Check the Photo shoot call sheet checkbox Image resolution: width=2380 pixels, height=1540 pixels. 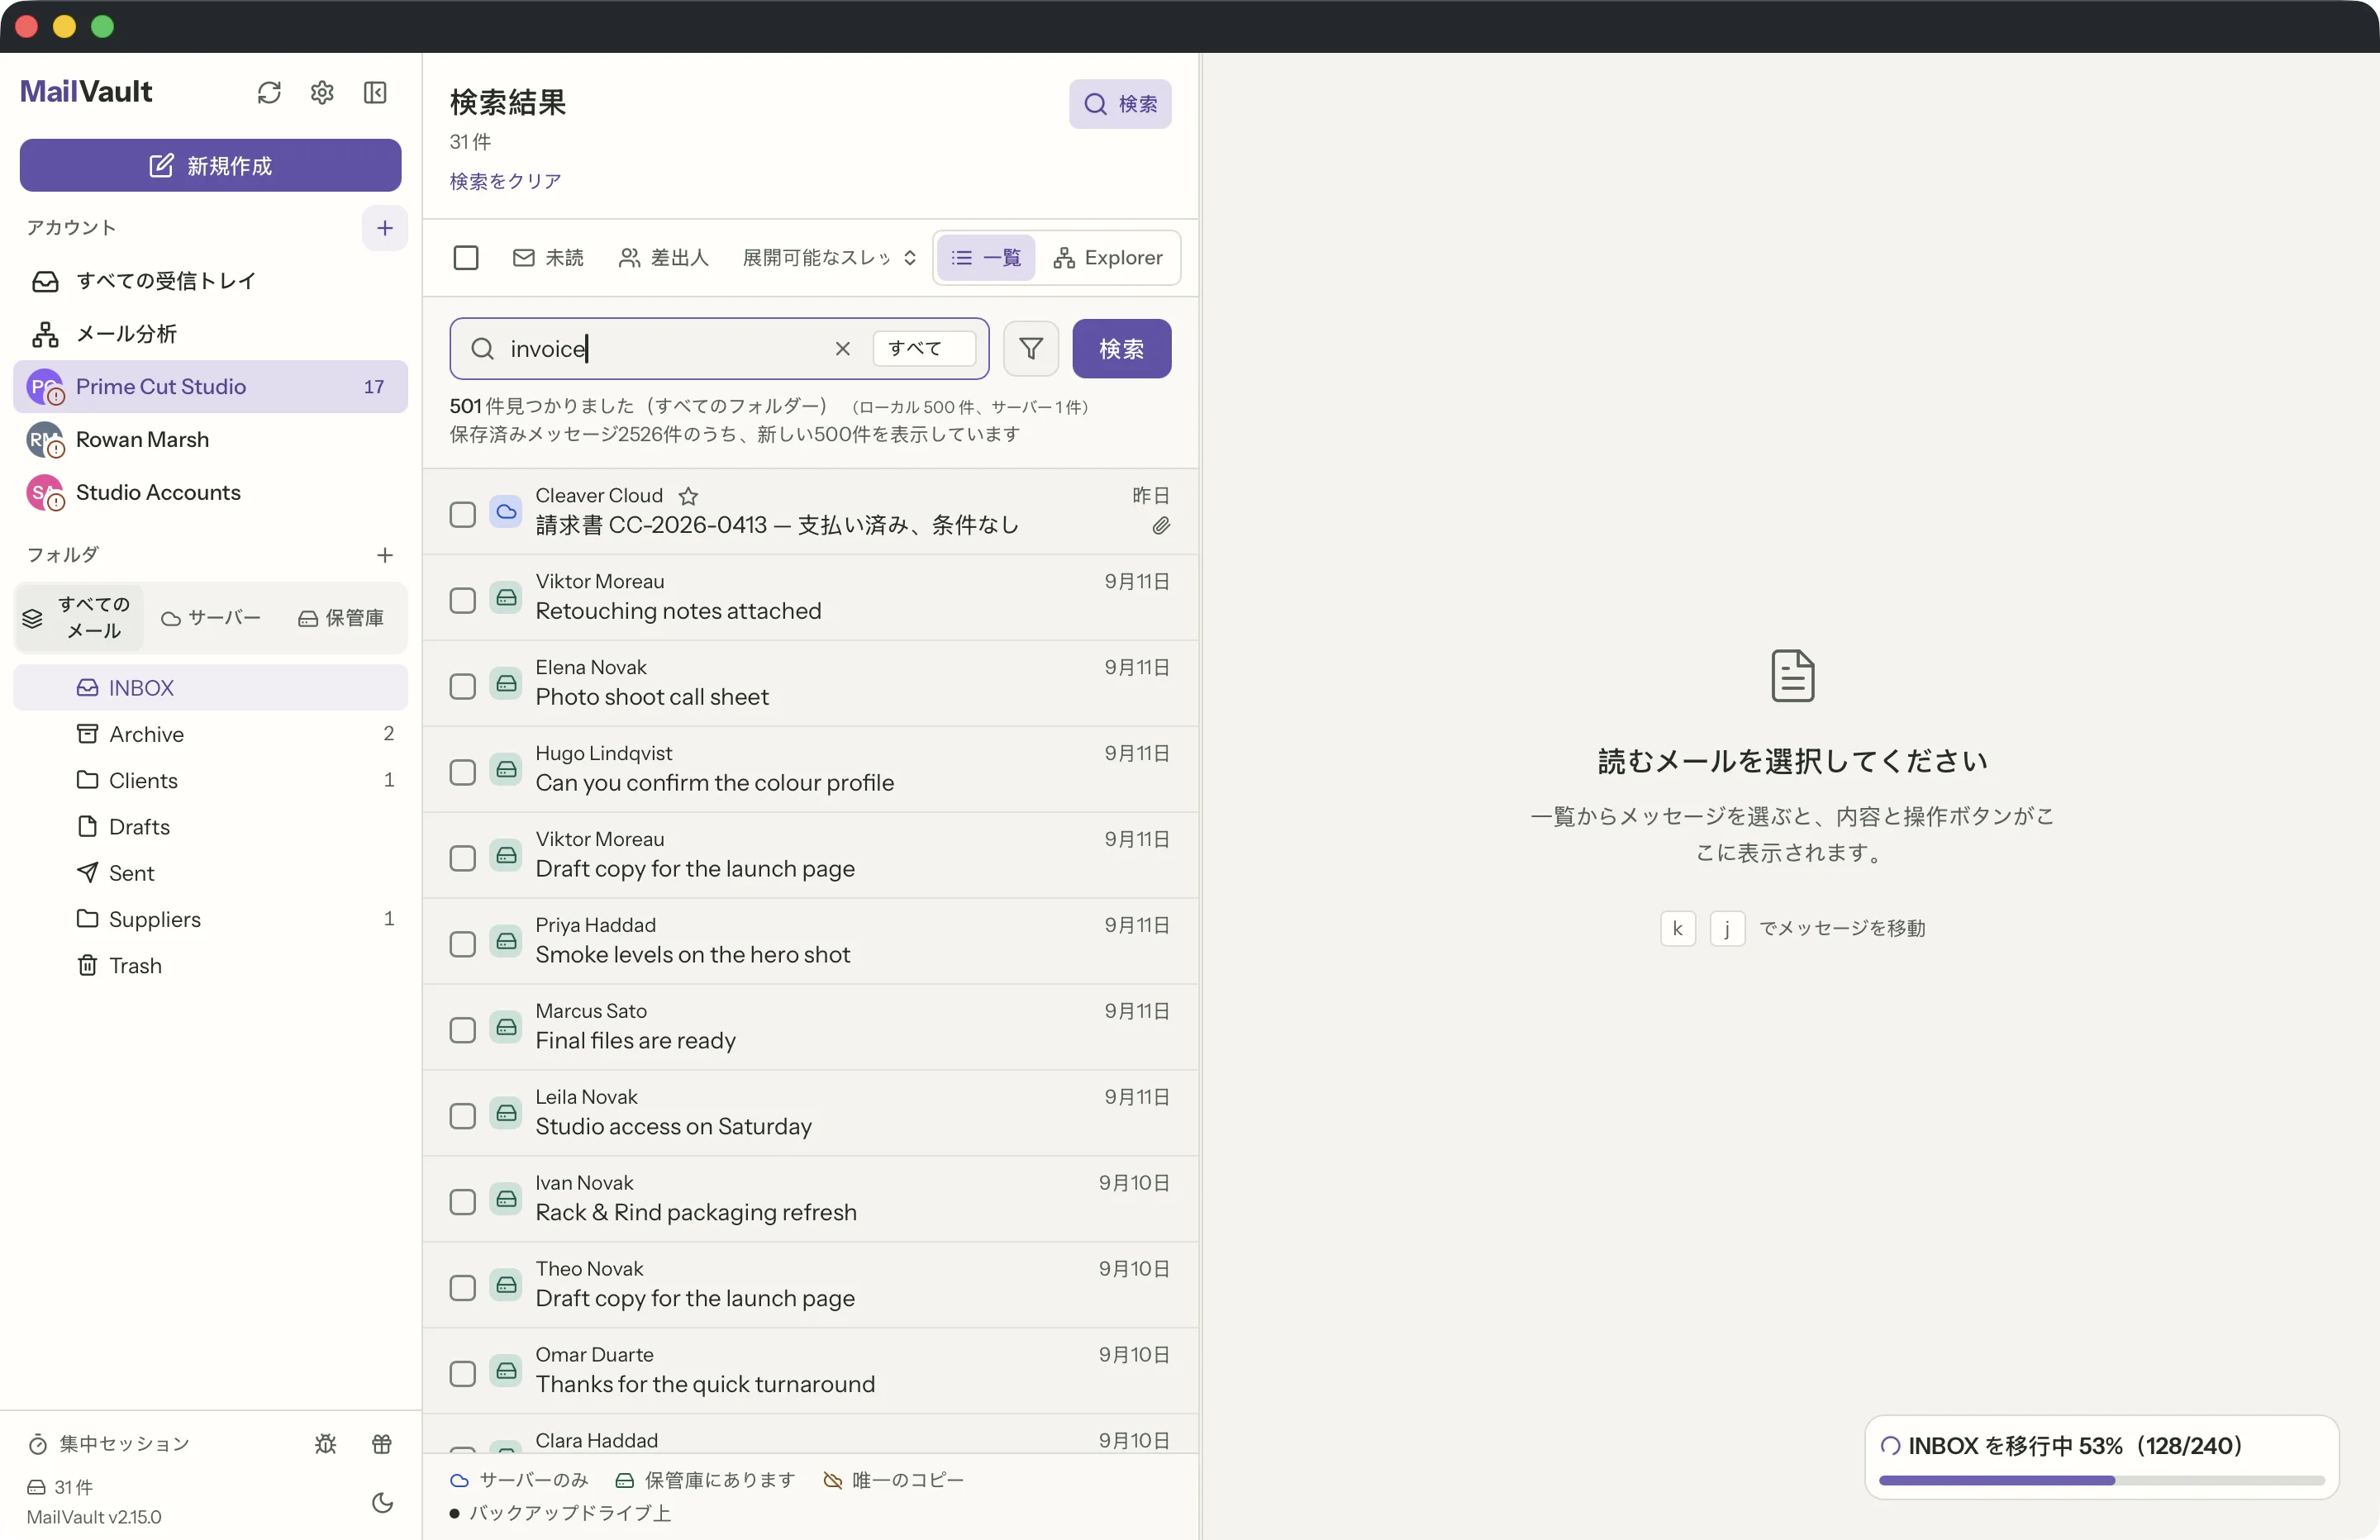463,687
